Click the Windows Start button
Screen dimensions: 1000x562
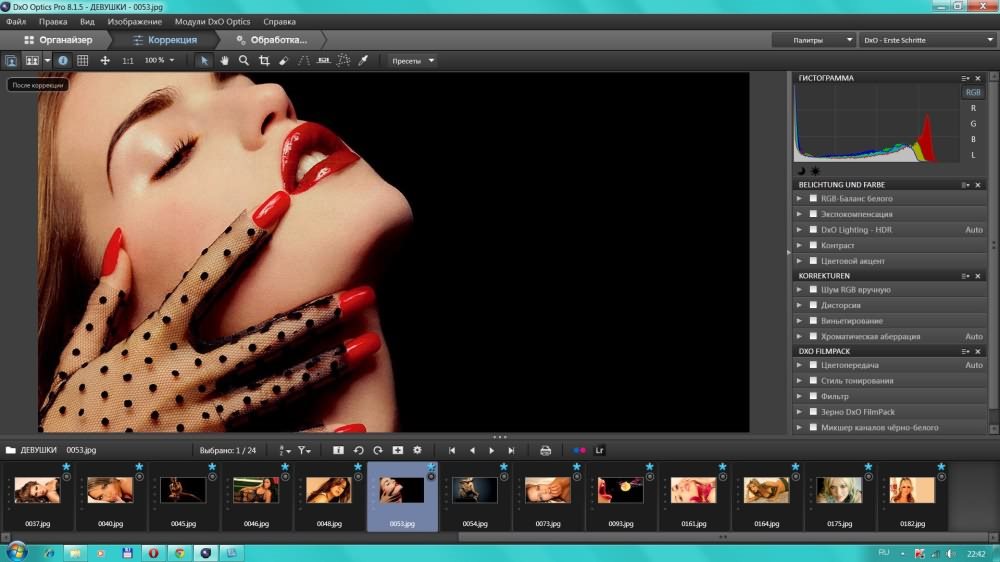coord(17,552)
